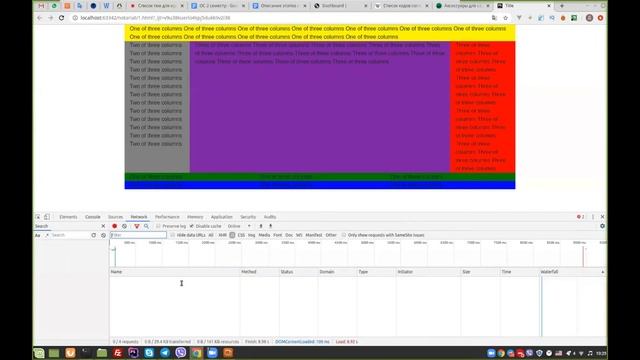
Task: Open Viber from the taskbar
Action: point(180,353)
